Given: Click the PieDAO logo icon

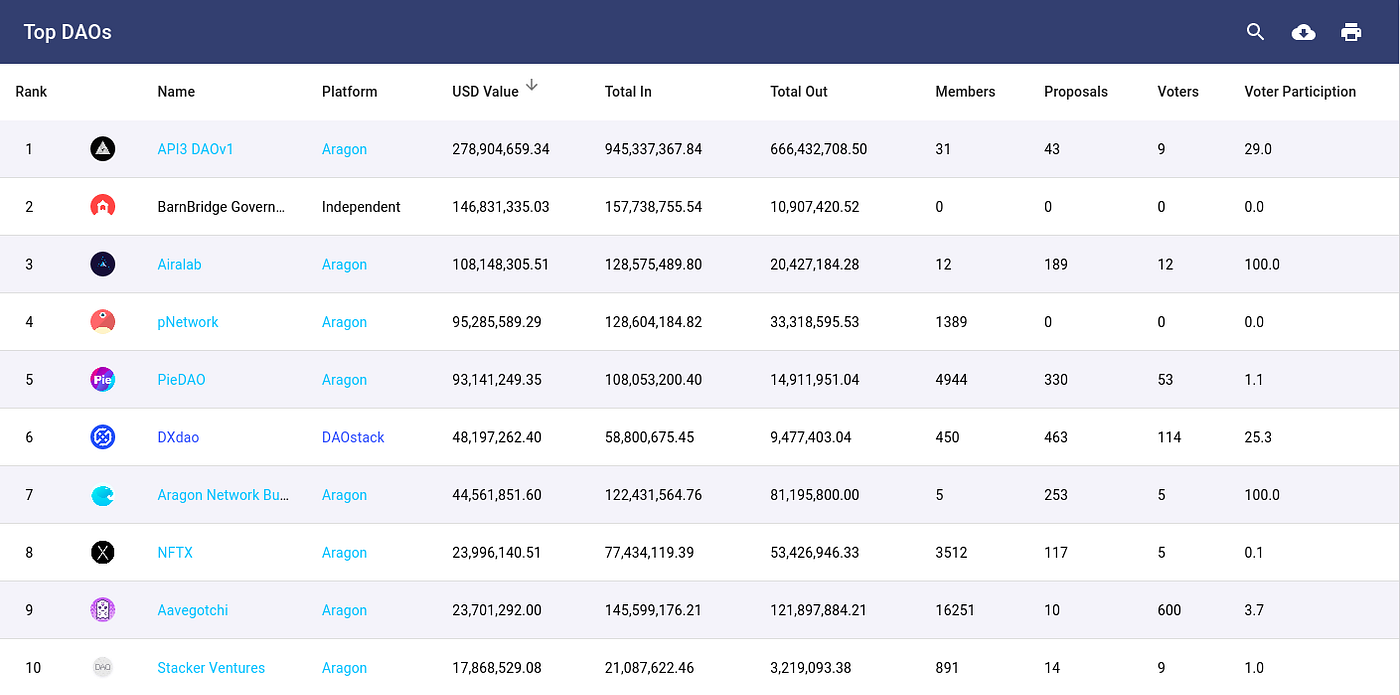Looking at the screenshot, I should [x=102, y=380].
